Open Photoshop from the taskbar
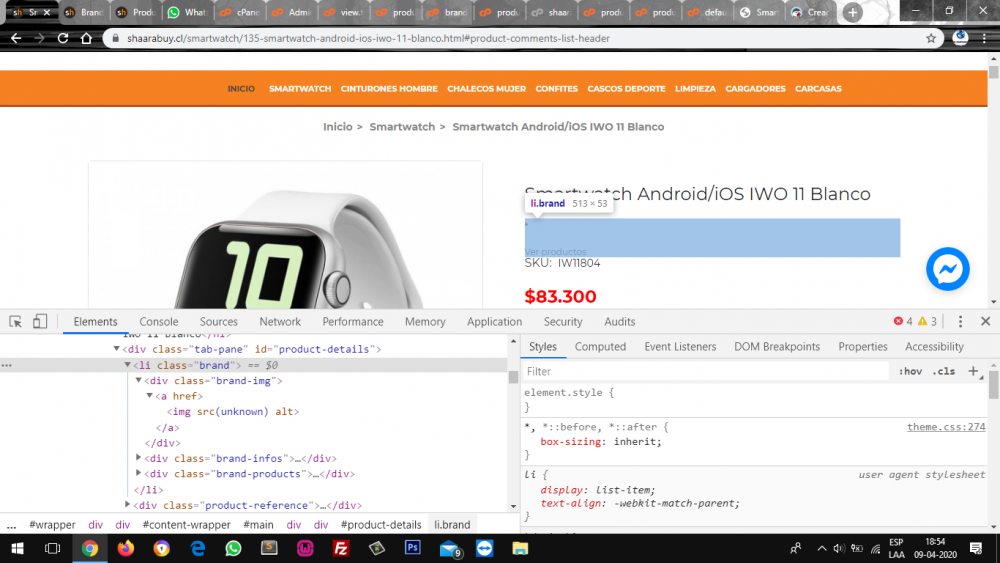Image resolution: width=1000 pixels, height=563 pixels. [x=412, y=548]
